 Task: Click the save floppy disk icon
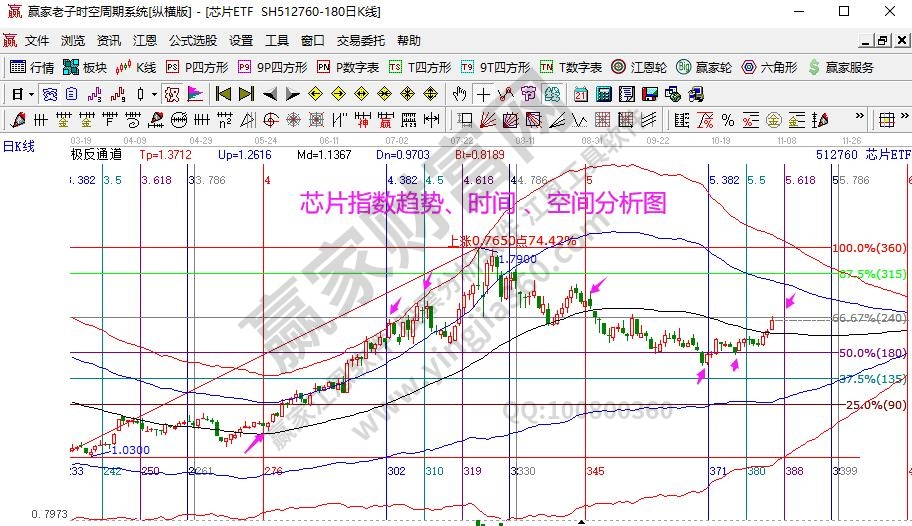pos(648,94)
